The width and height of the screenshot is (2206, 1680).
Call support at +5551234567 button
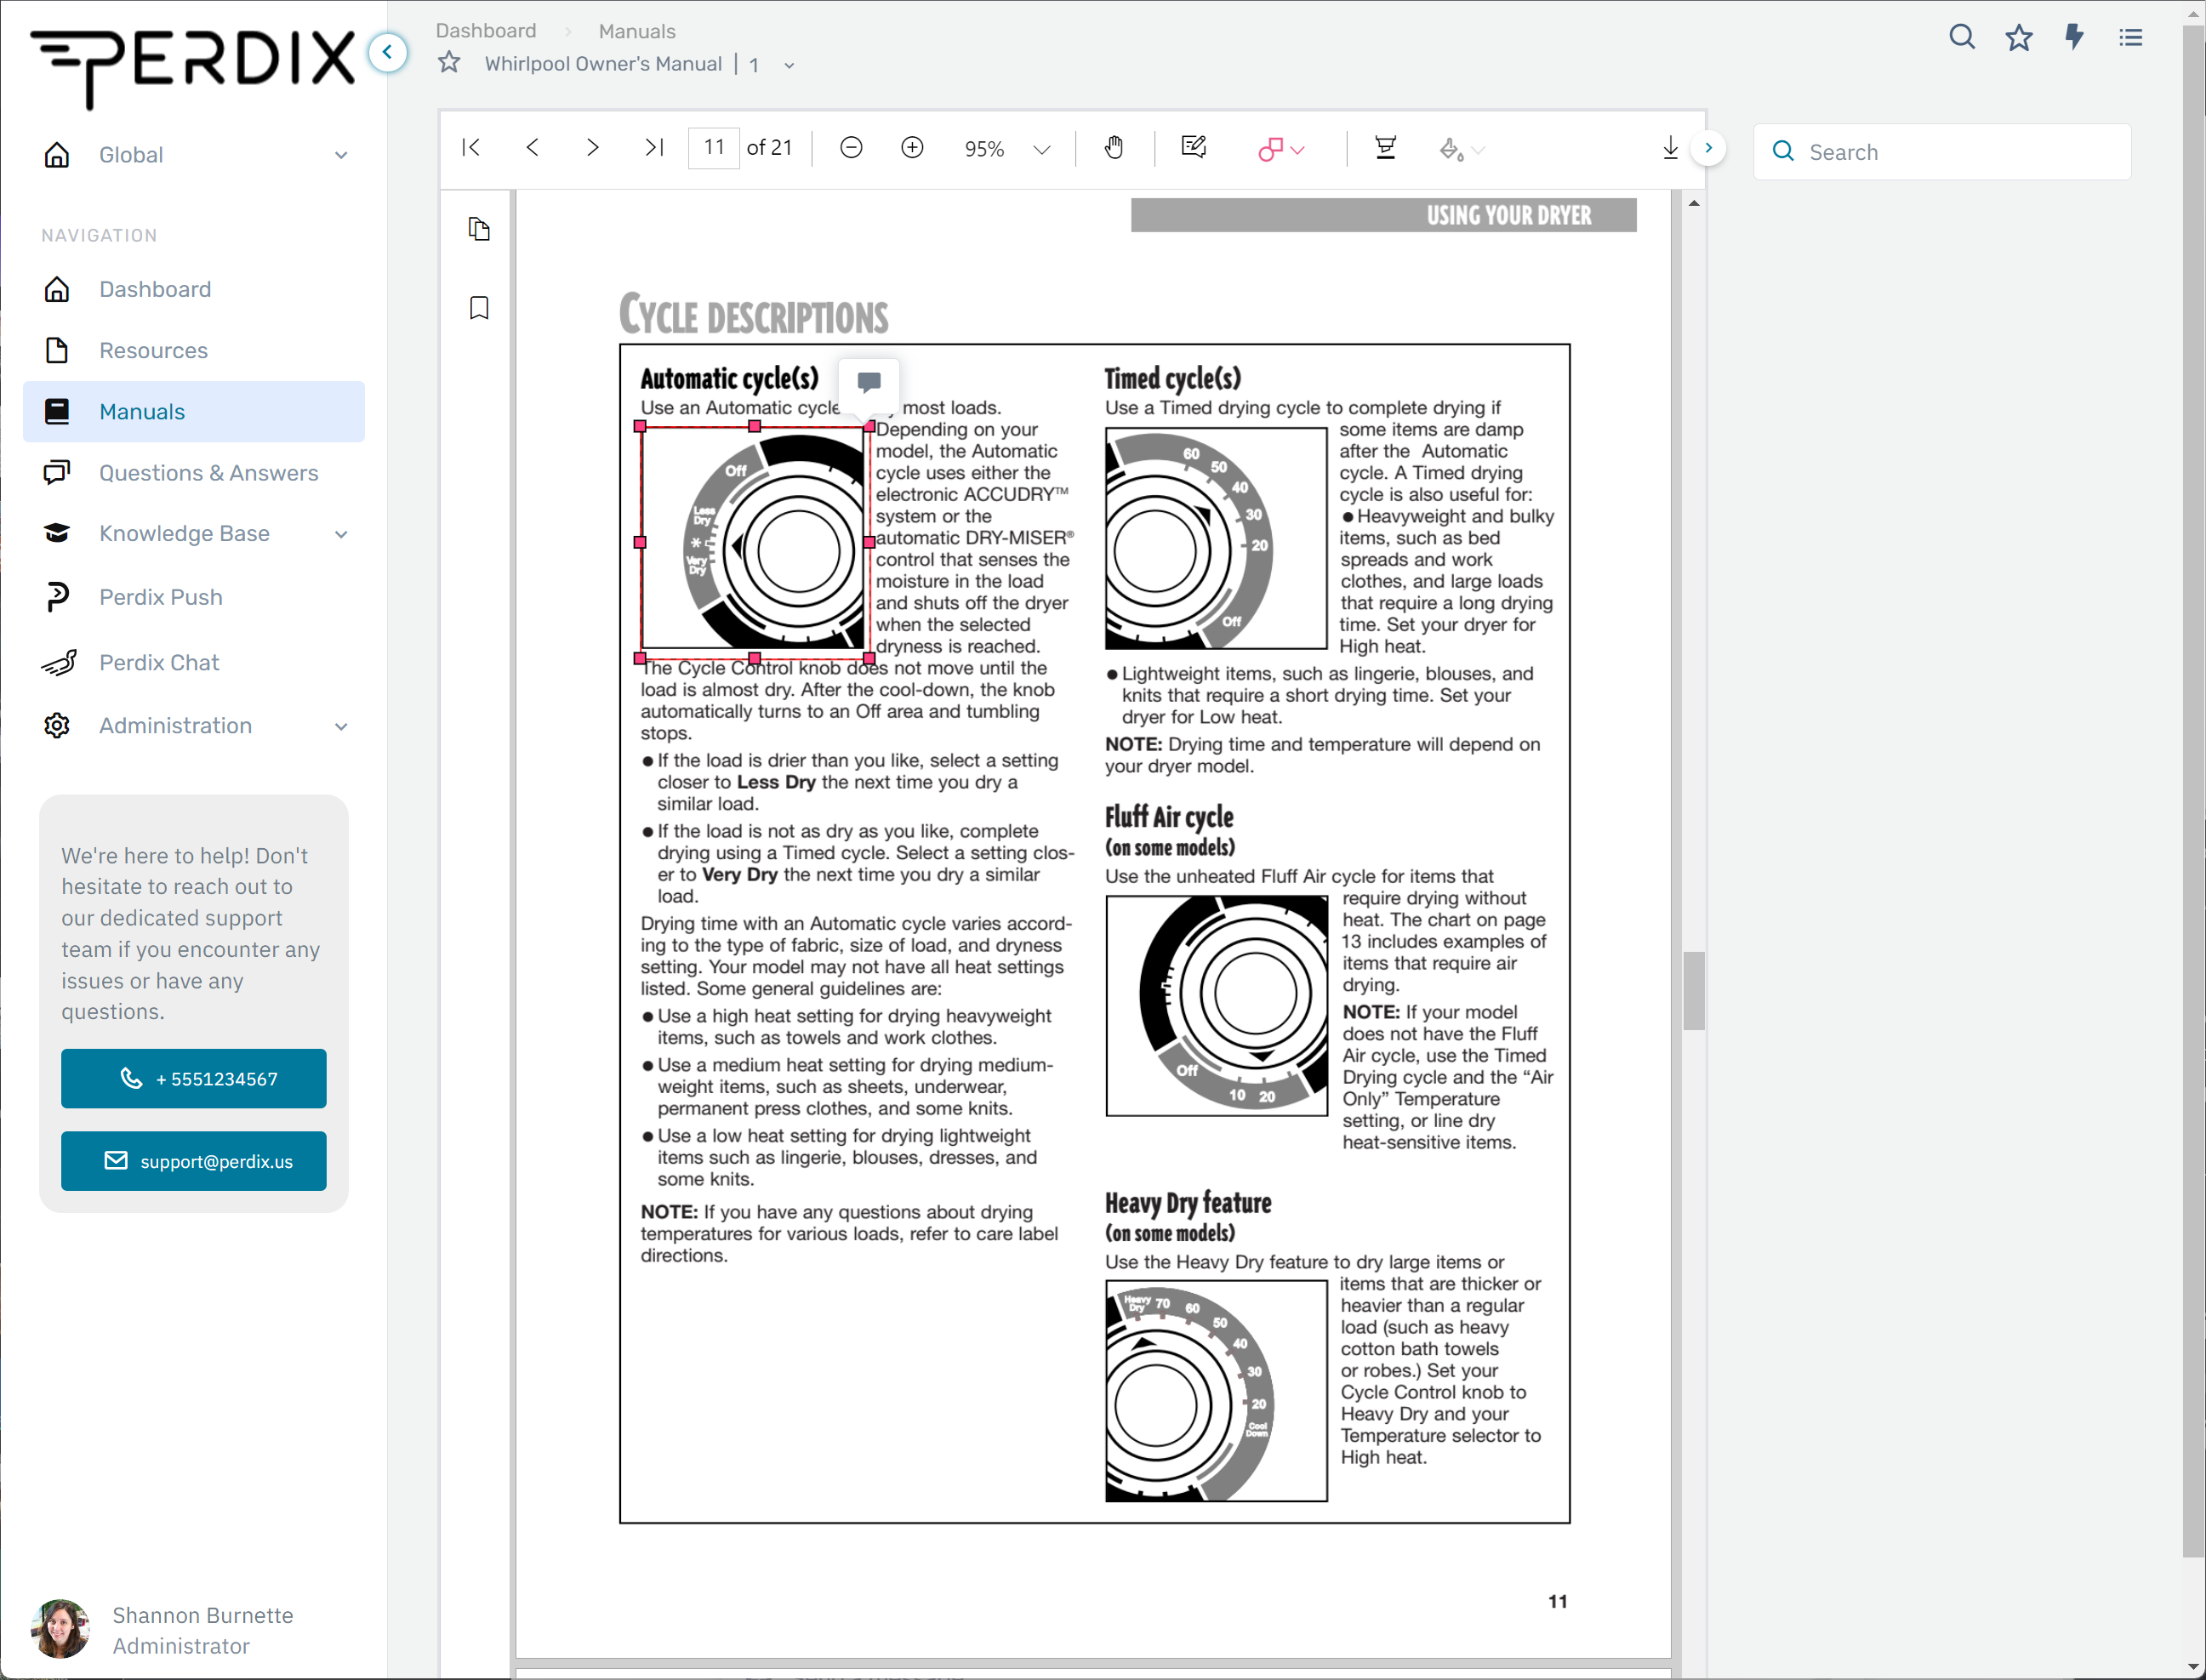coord(194,1079)
